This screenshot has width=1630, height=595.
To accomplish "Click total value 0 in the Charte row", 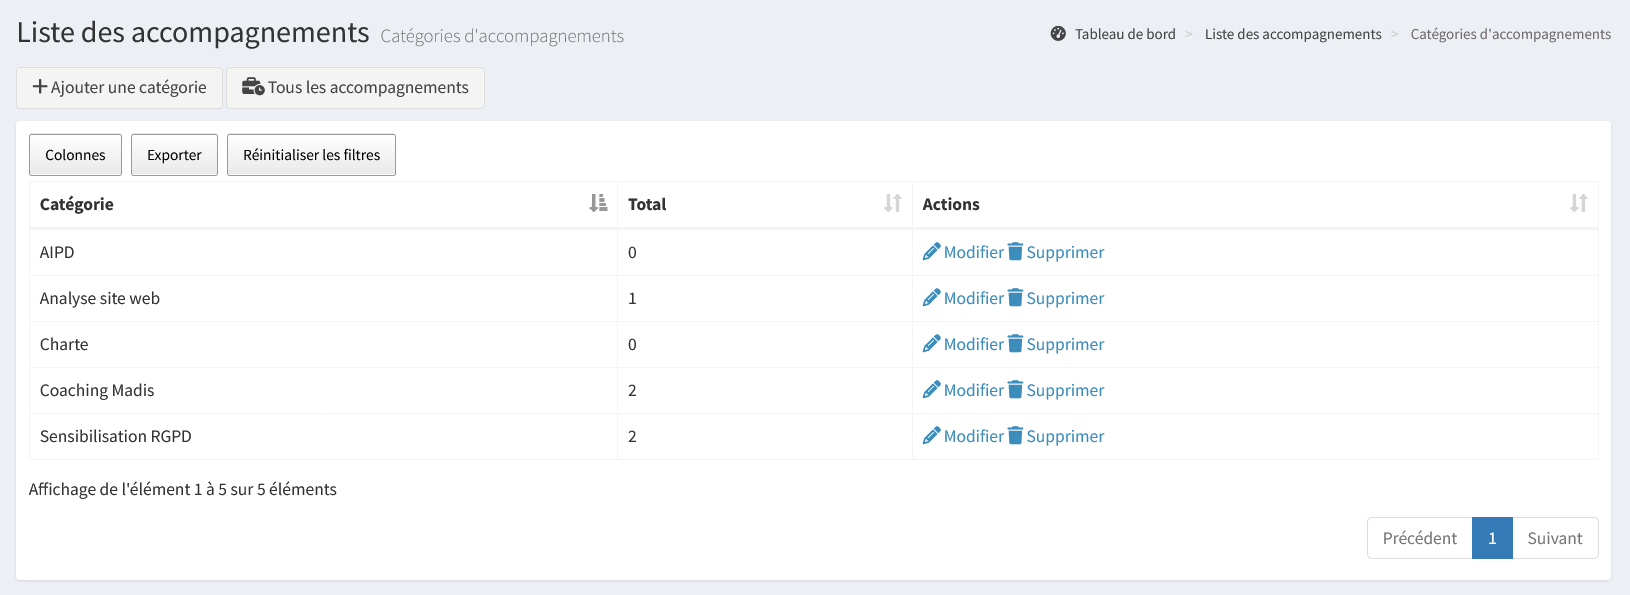I will [632, 344].
